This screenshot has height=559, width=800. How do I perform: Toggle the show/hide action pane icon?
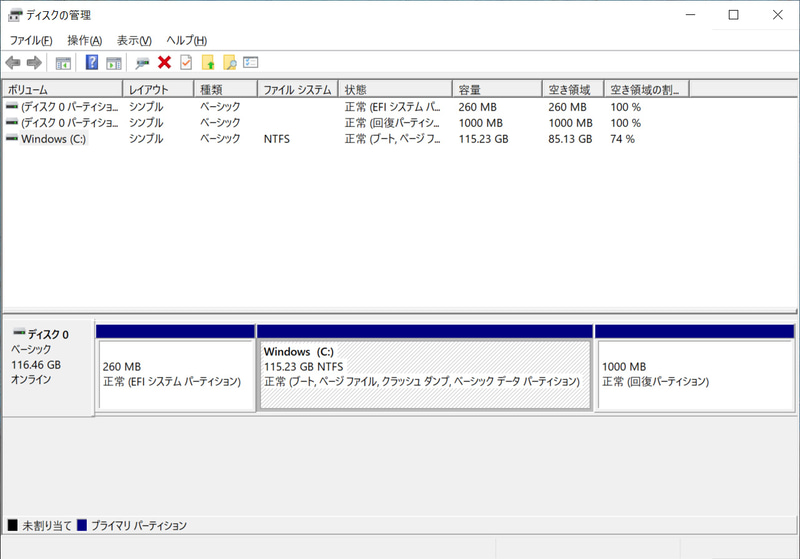(114, 63)
